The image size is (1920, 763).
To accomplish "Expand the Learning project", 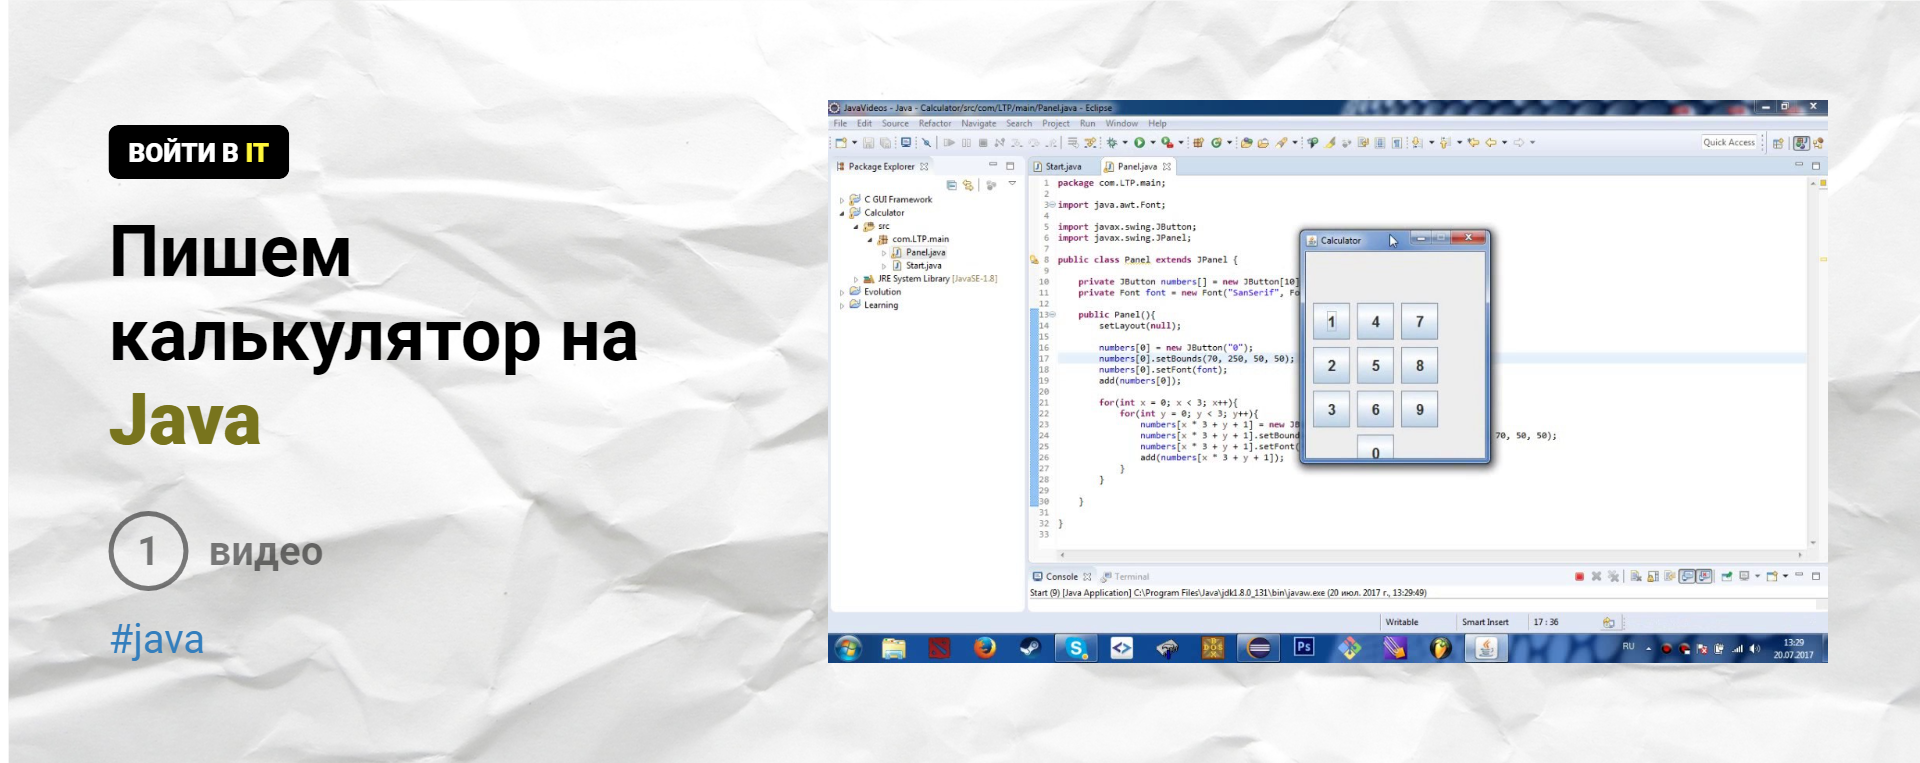I will pyautogui.click(x=842, y=305).
